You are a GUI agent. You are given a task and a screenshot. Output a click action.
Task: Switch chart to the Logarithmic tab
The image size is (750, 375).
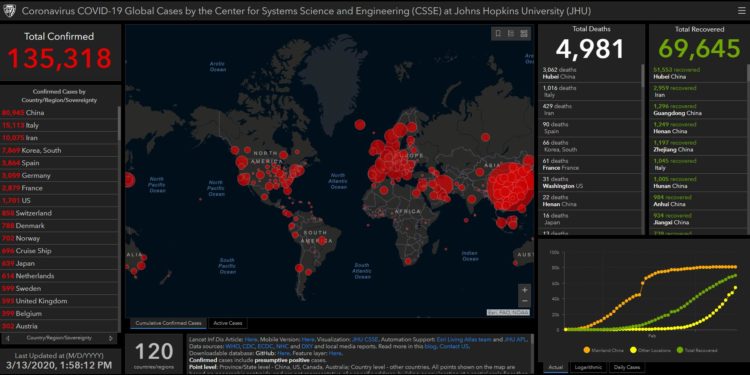589,367
